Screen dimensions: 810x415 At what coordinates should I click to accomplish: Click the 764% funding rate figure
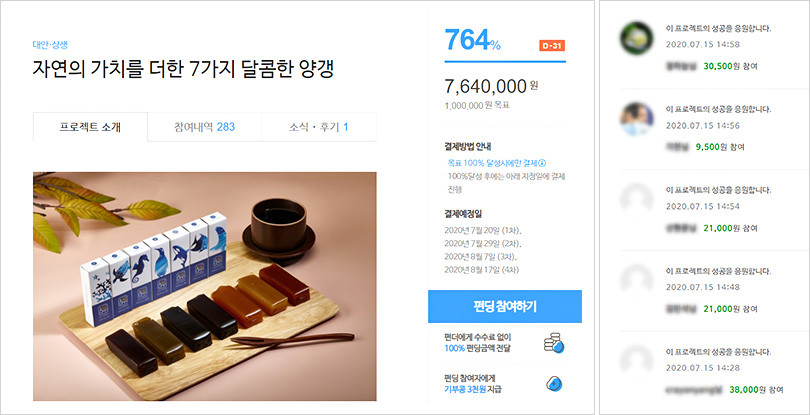pyautogui.click(x=473, y=40)
